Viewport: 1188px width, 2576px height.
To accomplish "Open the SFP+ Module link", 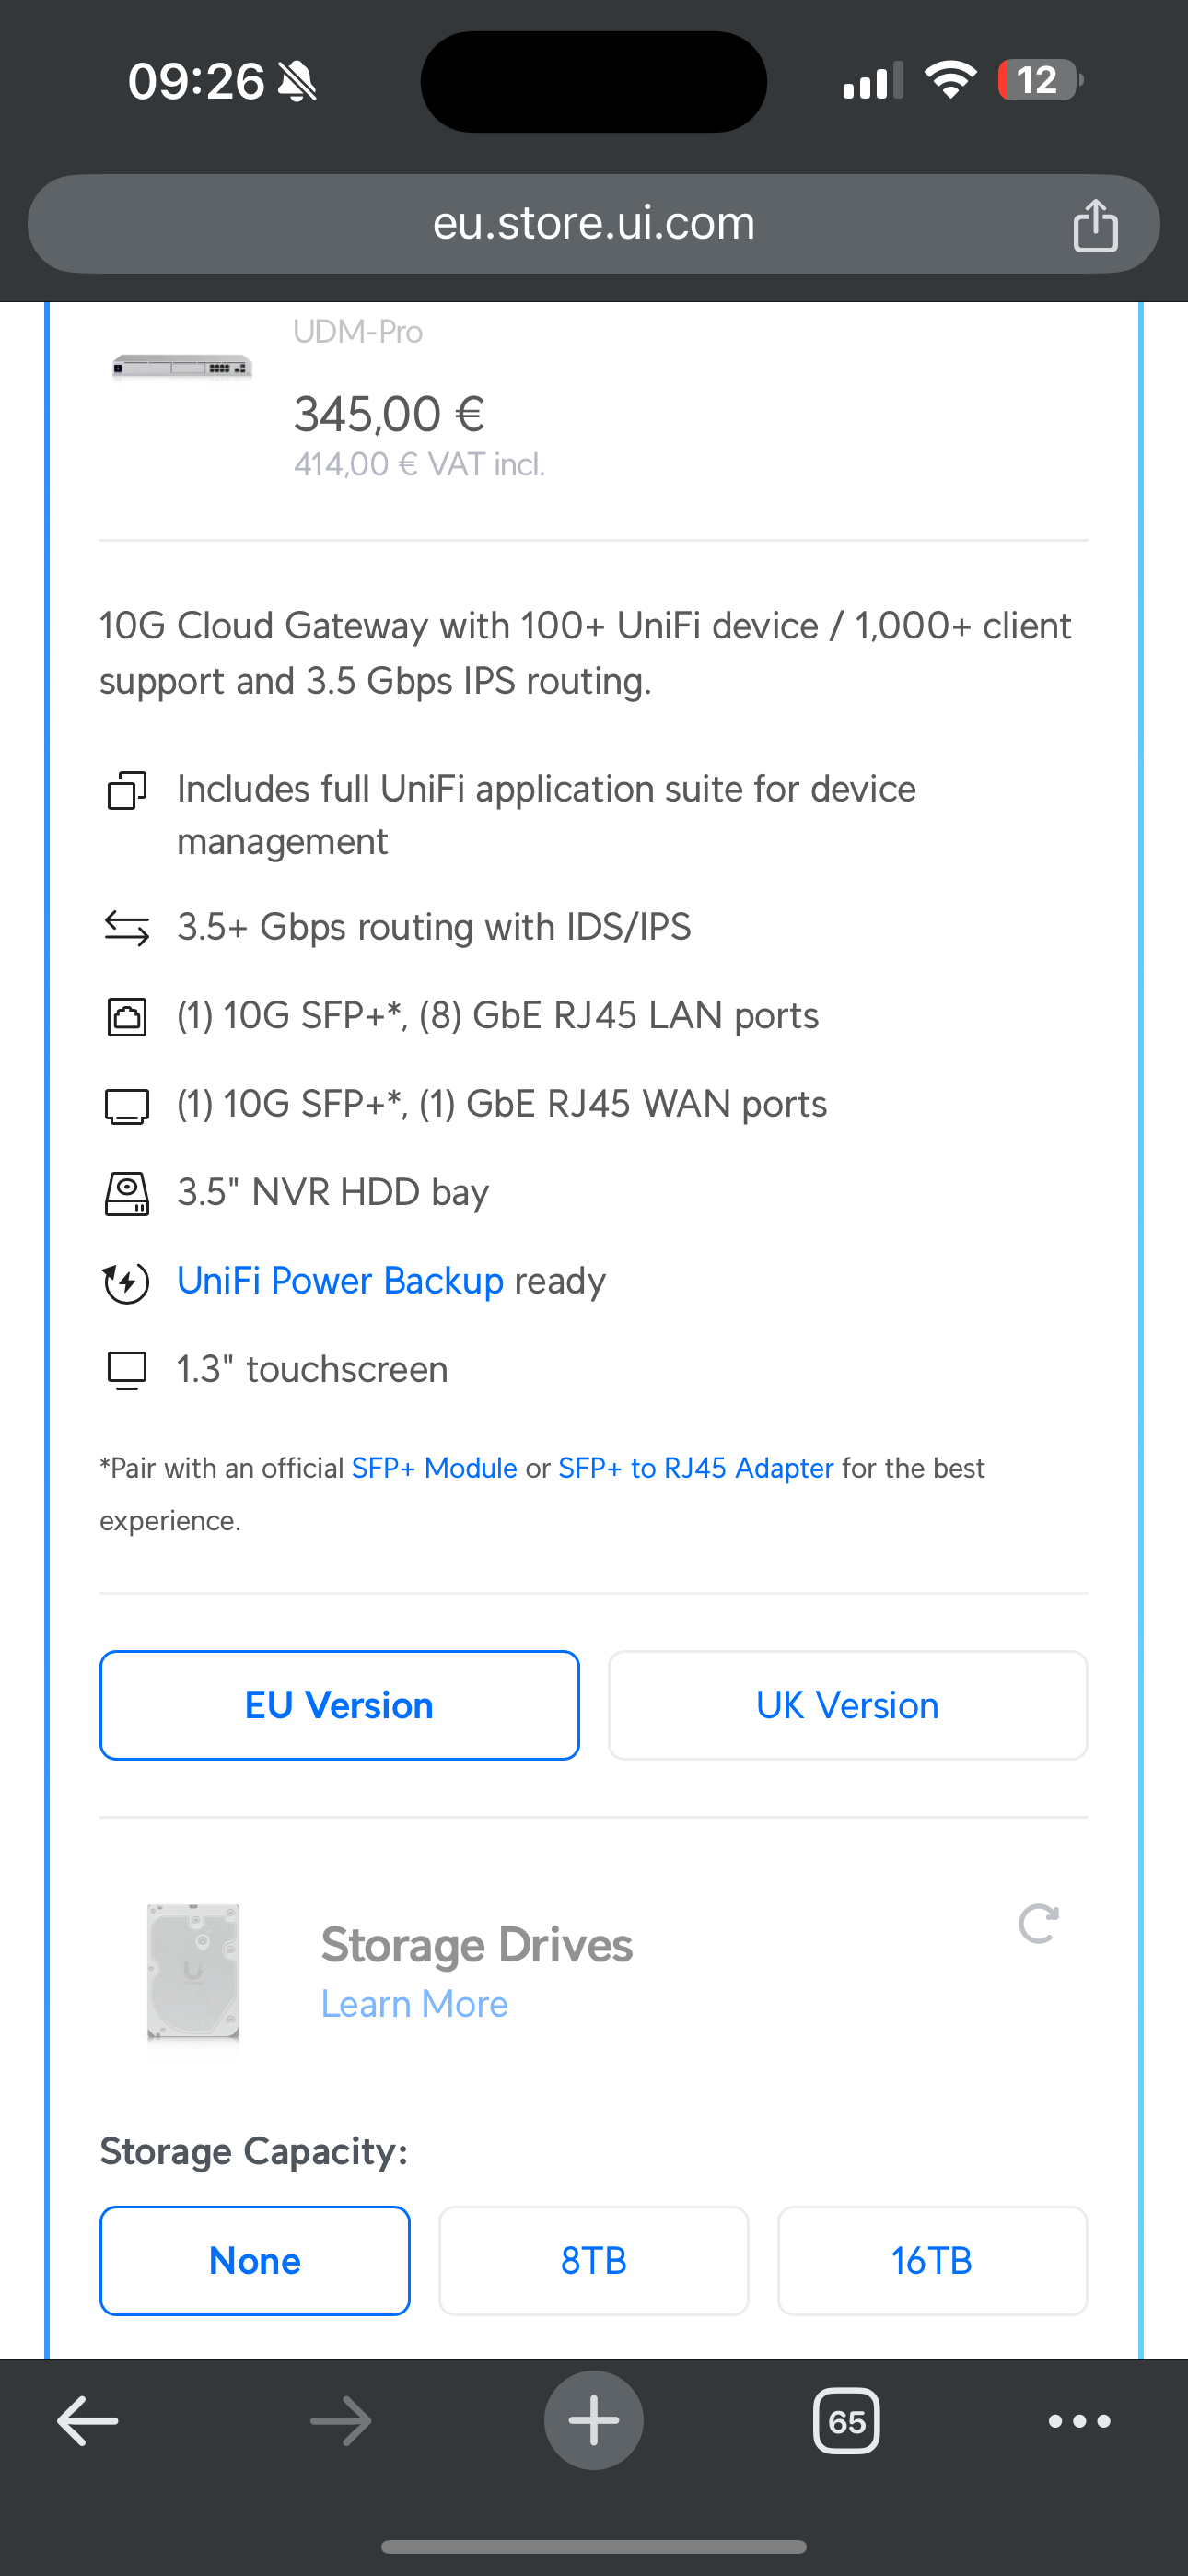I will pyautogui.click(x=434, y=1468).
